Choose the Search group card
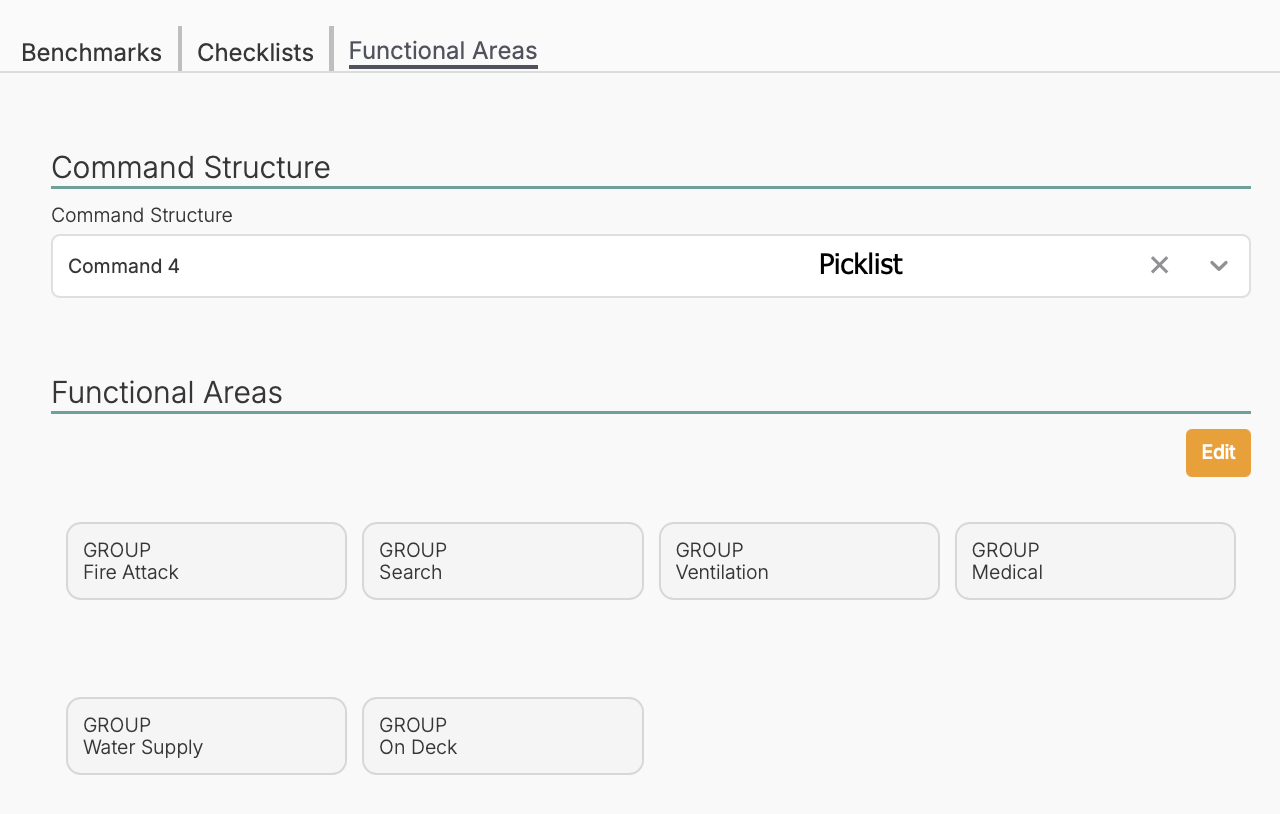 click(502, 561)
